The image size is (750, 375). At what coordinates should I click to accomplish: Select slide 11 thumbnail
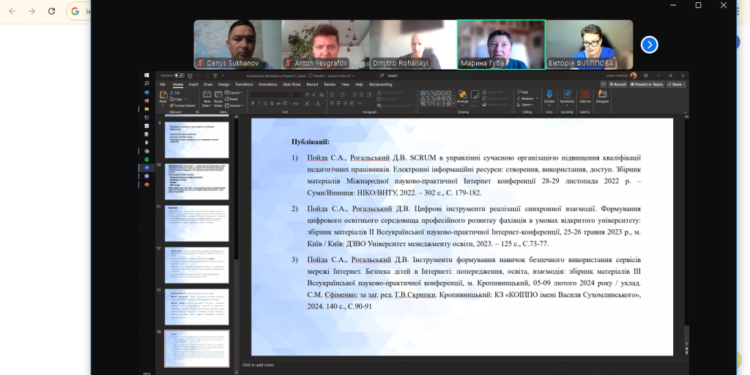(x=197, y=223)
